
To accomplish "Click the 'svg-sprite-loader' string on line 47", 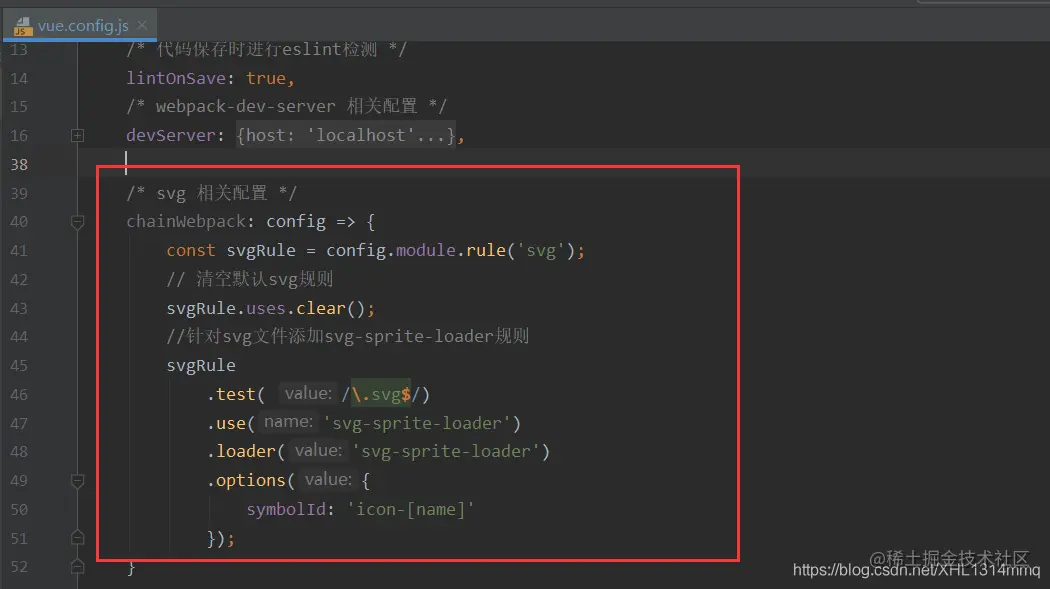I will 417,423.
